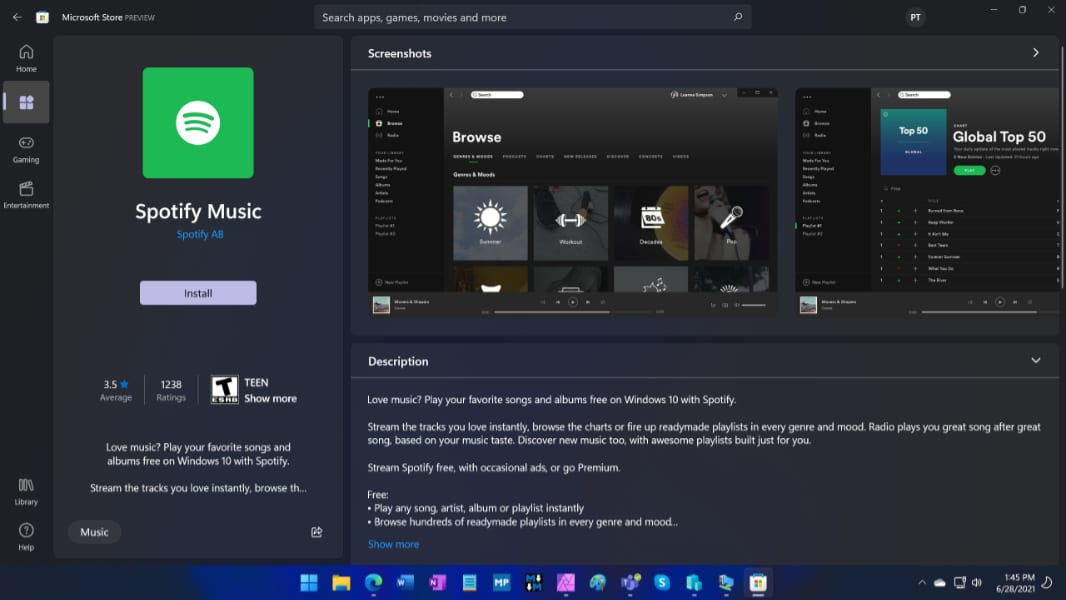
Task: Open the Entertainment section
Action: tap(26, 194)
